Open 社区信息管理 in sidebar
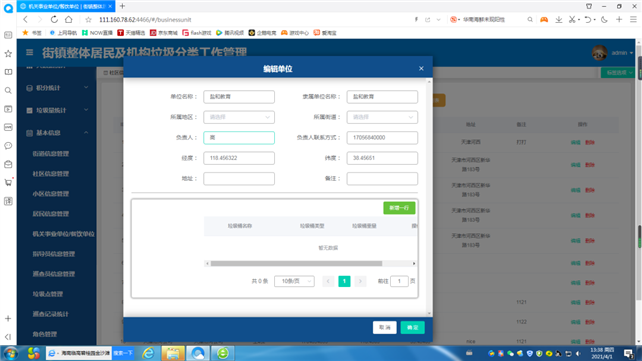The width and height of the screenshot is (642, 361). pyautogui.click(x=51, y=174)
